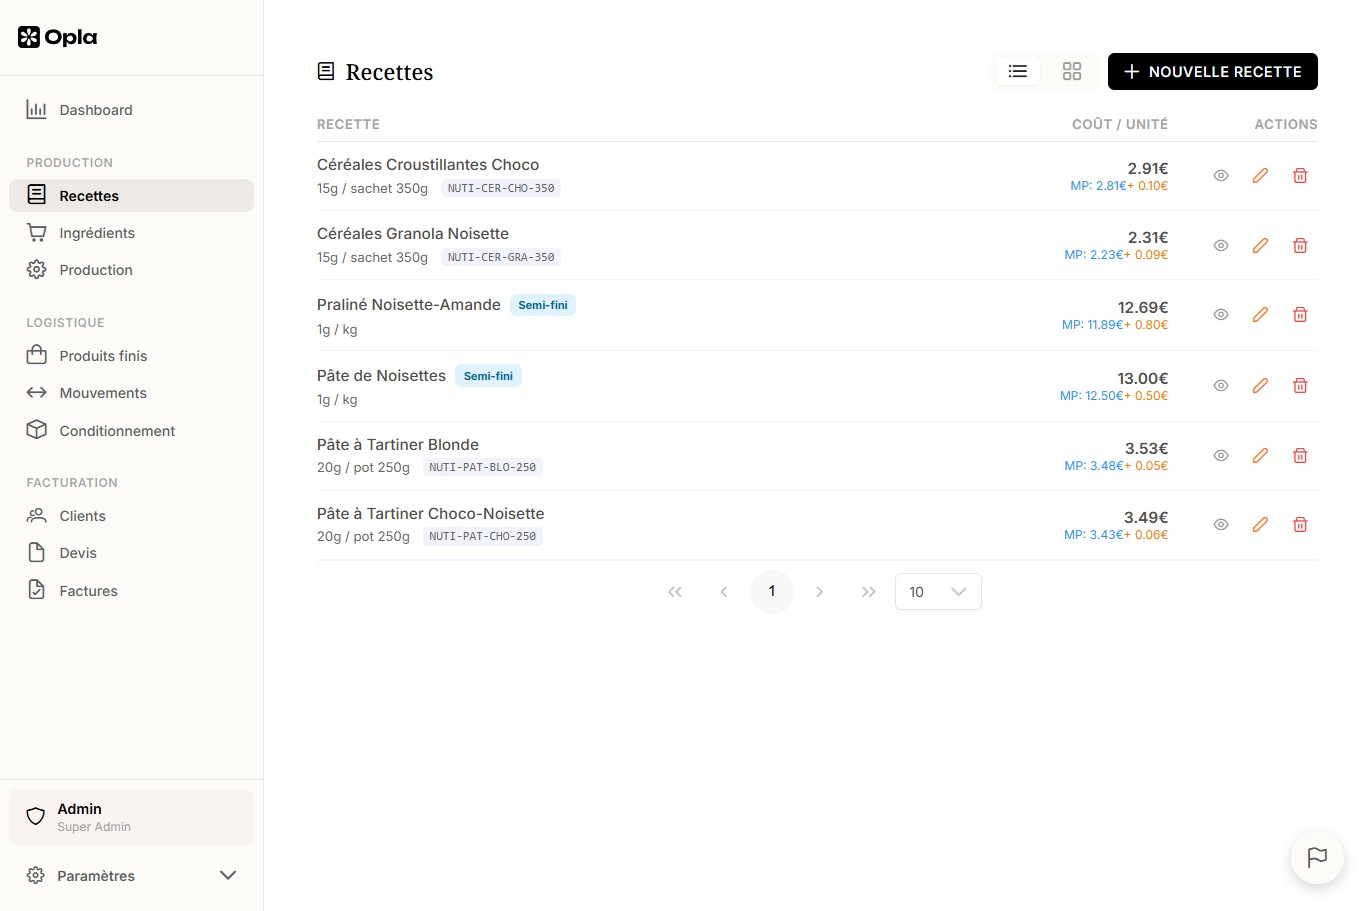Create a recipe with NOUVELLE RECETTE

[1212, 71]
